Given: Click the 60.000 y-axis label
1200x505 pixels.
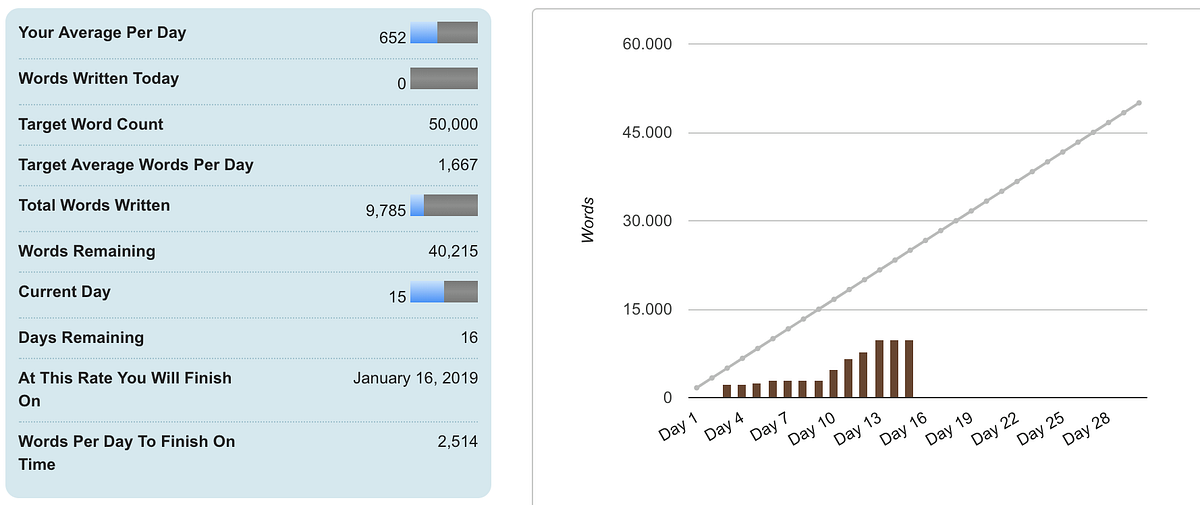Looking at the screenshot, I should pyautogui.click(x=647, y=44).
